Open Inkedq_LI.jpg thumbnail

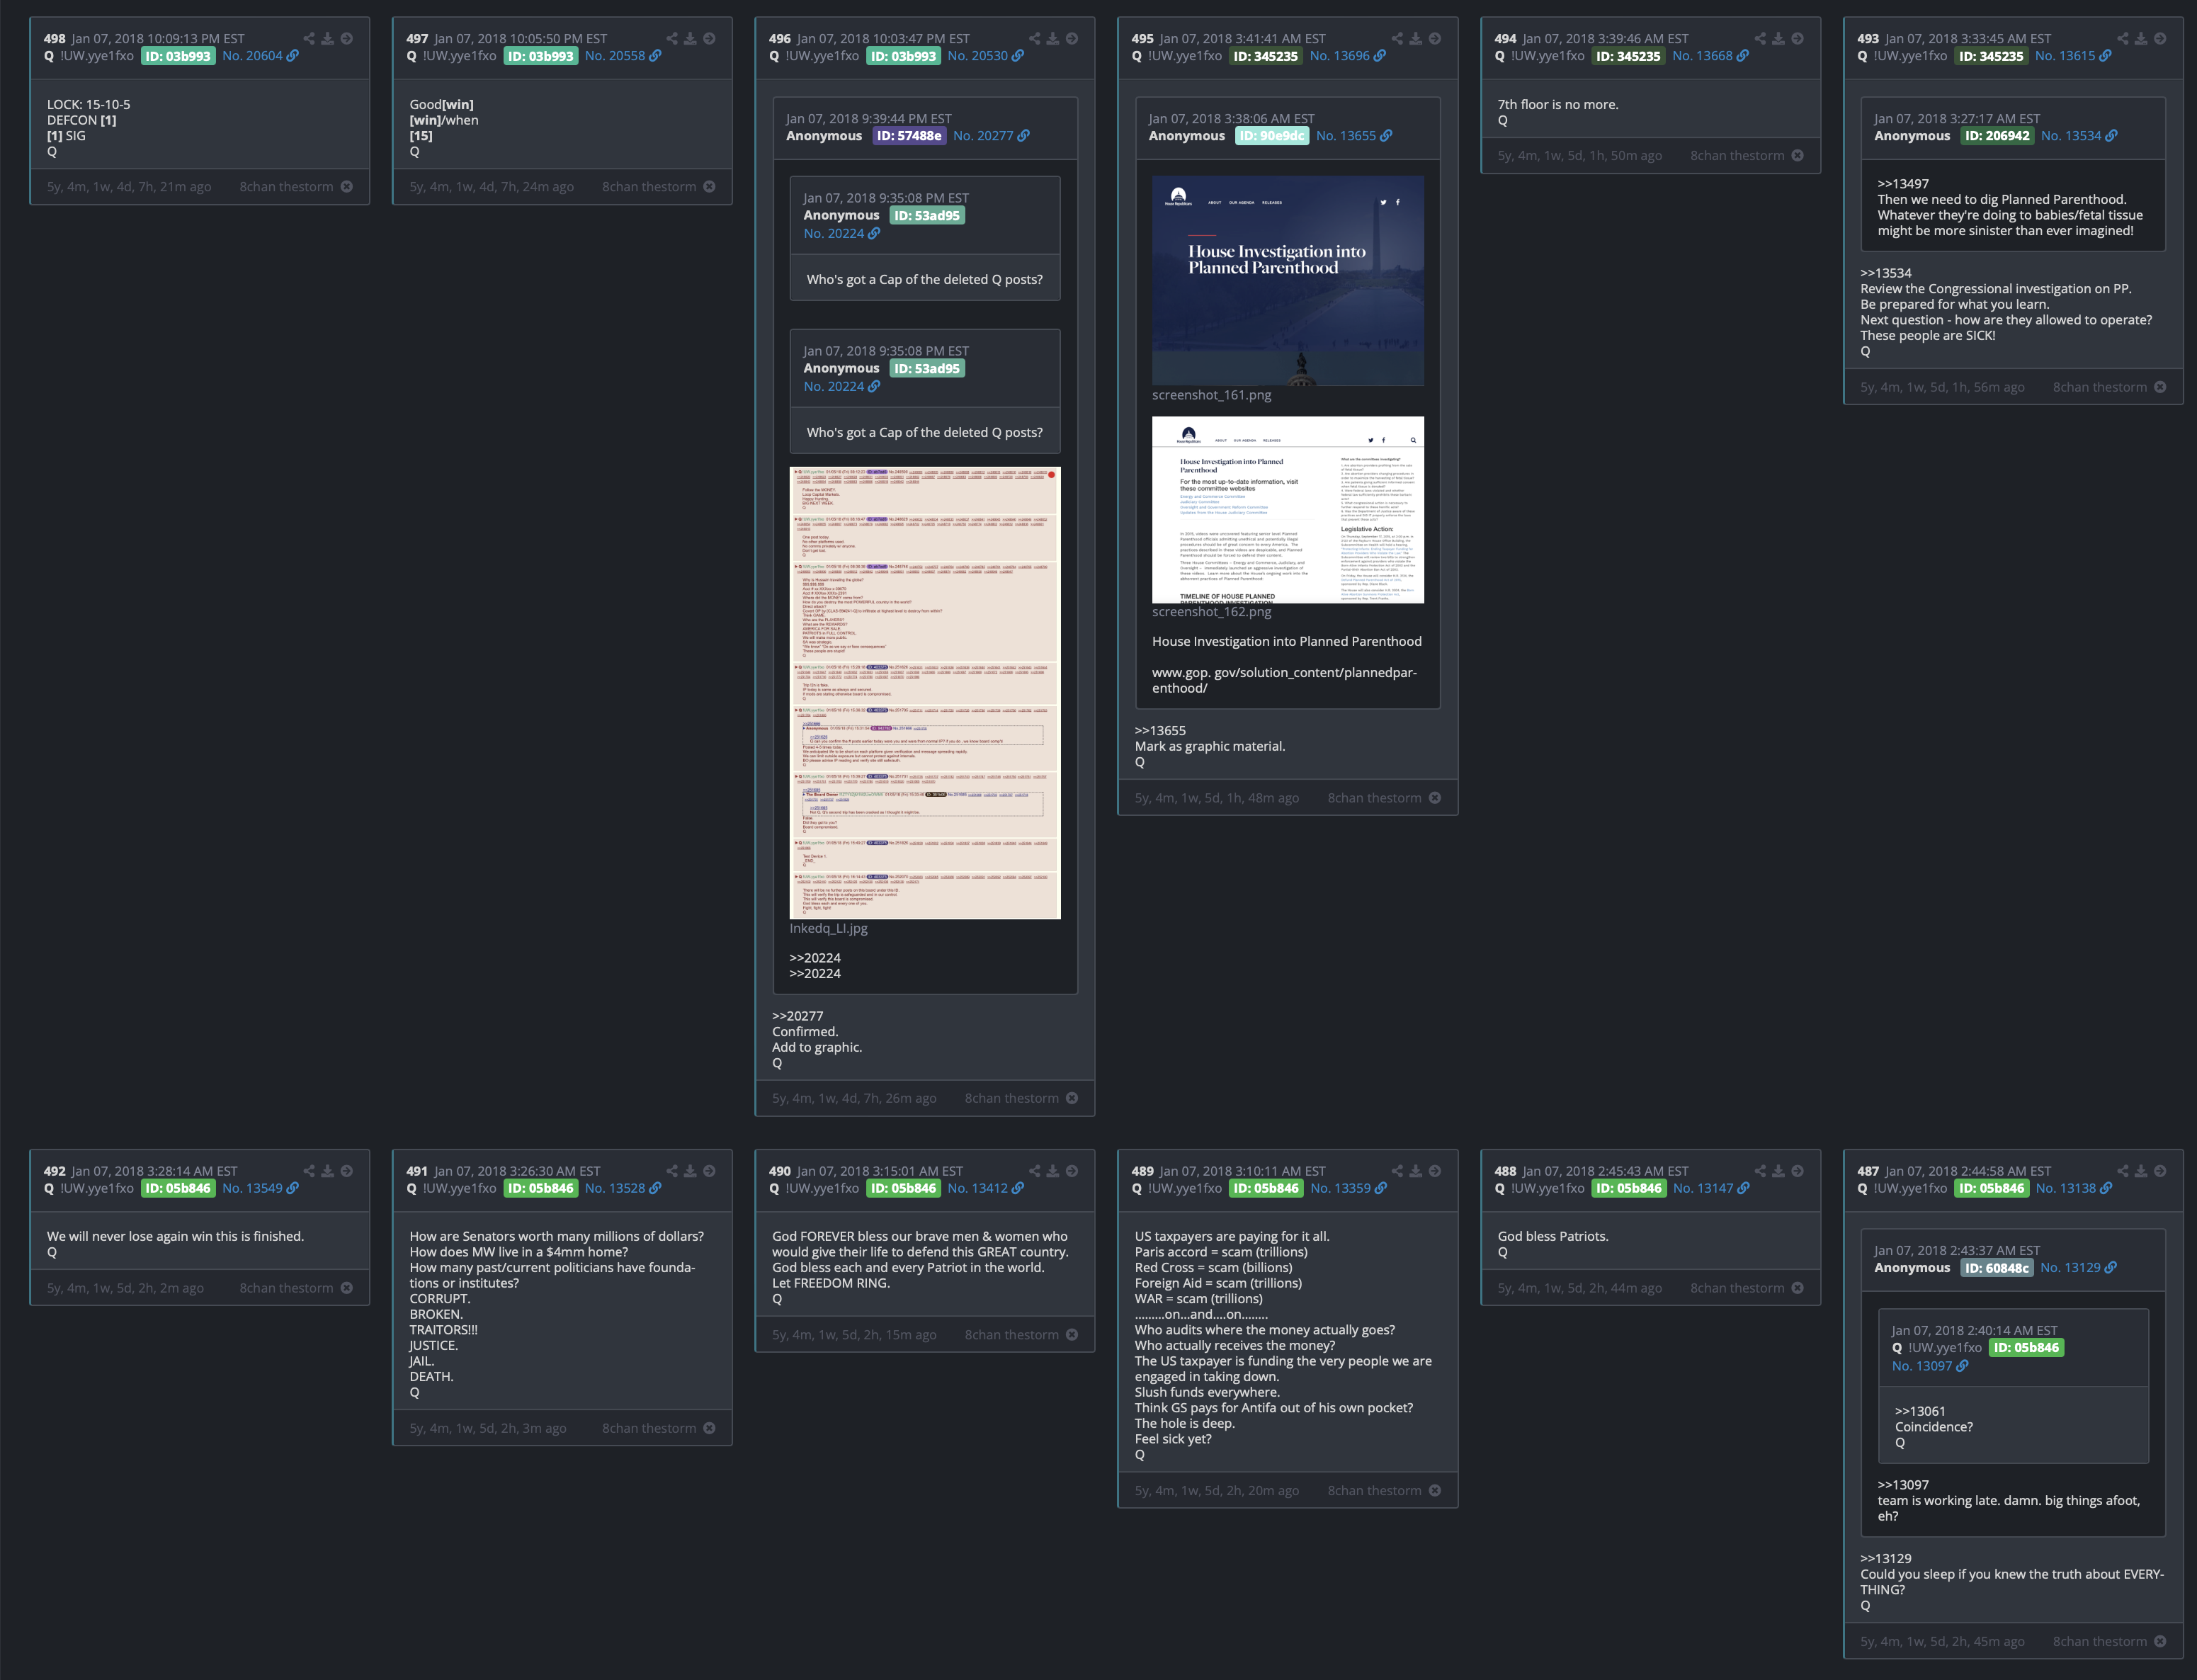point(925,693)
